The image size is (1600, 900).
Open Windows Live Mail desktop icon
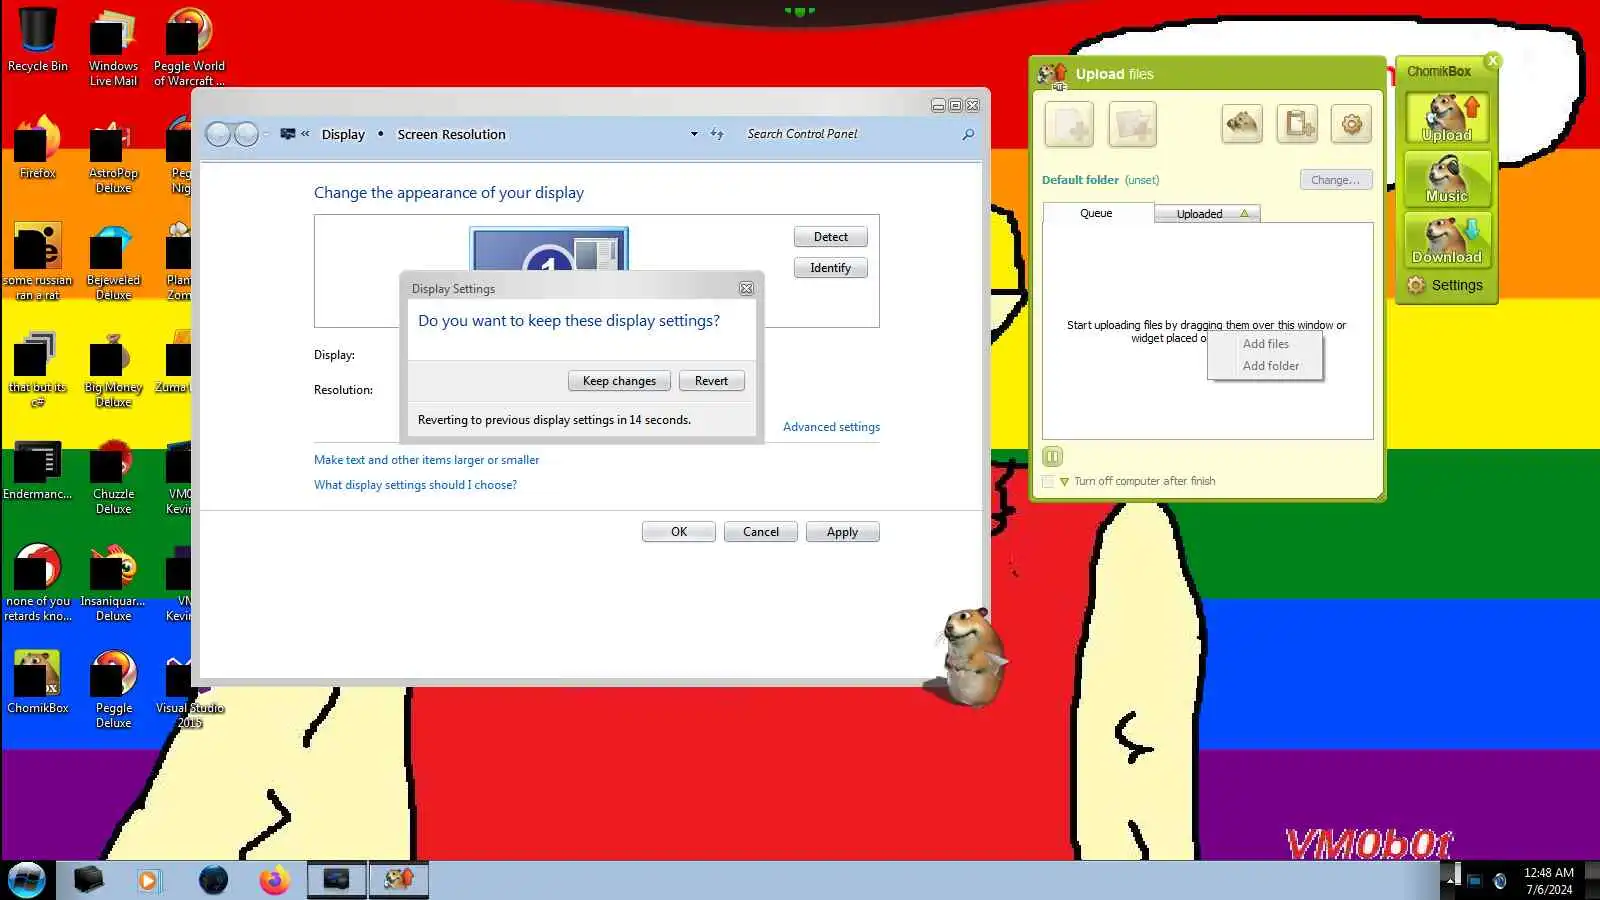pos(113,48)
